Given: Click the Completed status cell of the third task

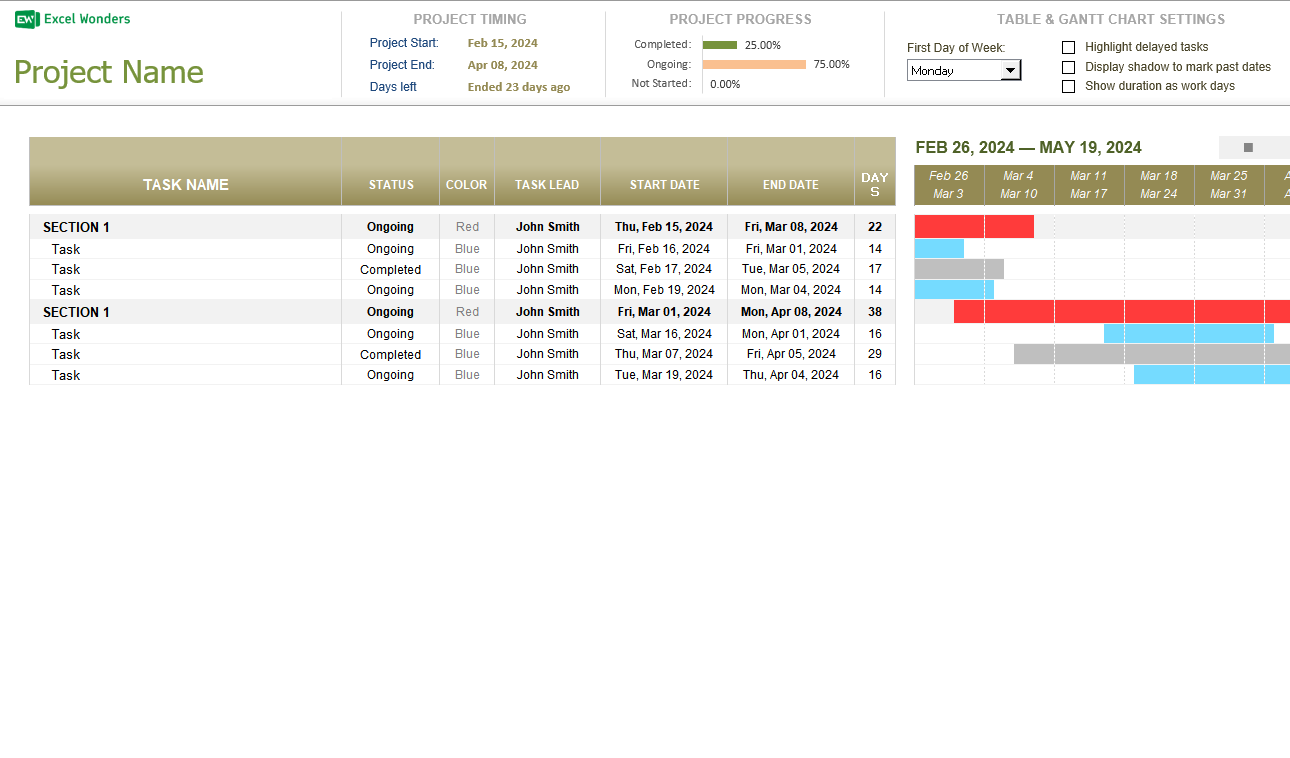Looking at the screenshot, I should (390, 269).
